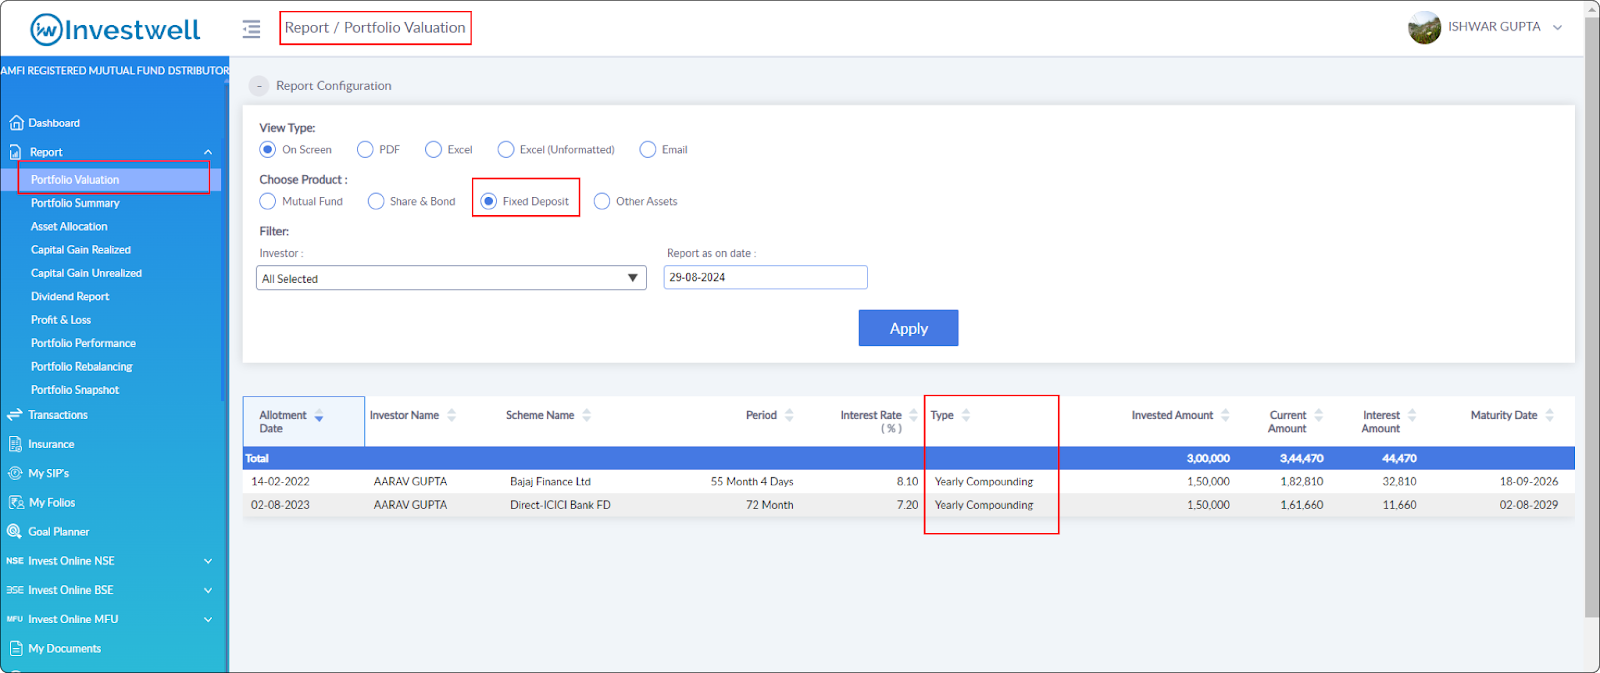Screen dimensions: 1600x673
Task: Sort by Scheme Name arrows
Action: coord(586,415)
